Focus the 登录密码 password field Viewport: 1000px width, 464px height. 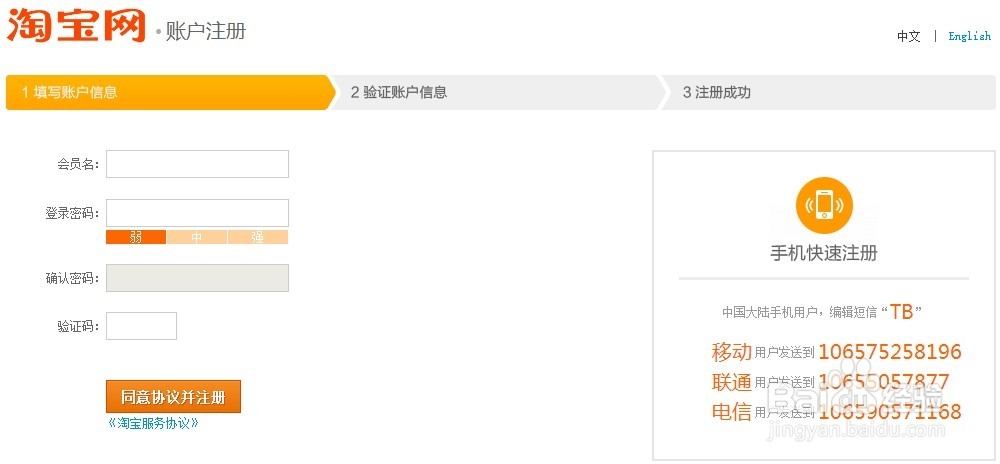click(197, 212)
